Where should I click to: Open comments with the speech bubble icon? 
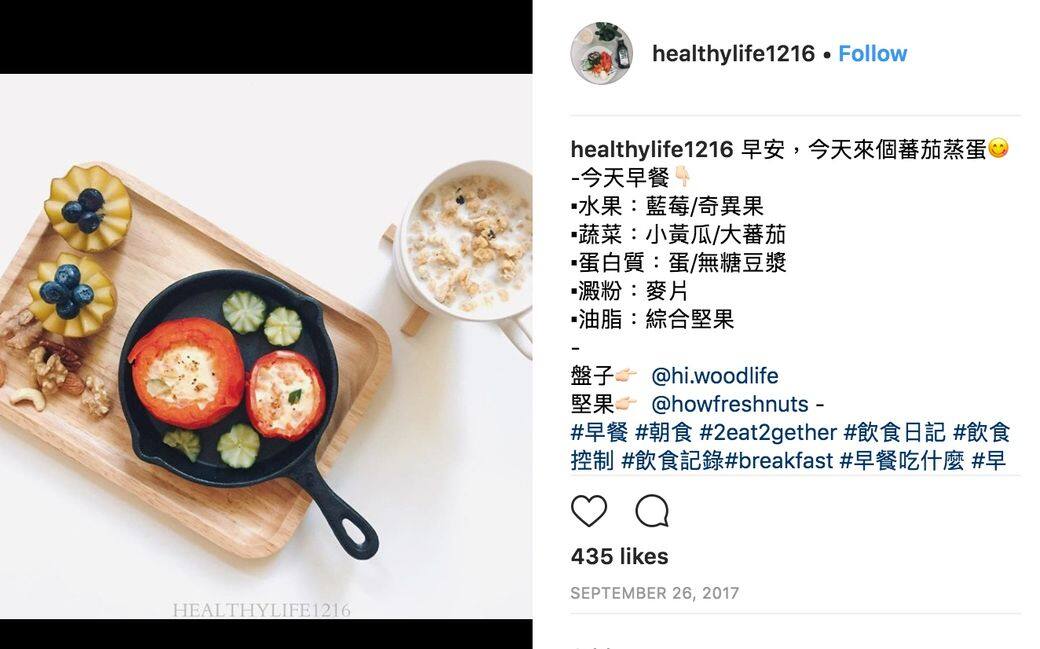(x=652, y=511)
